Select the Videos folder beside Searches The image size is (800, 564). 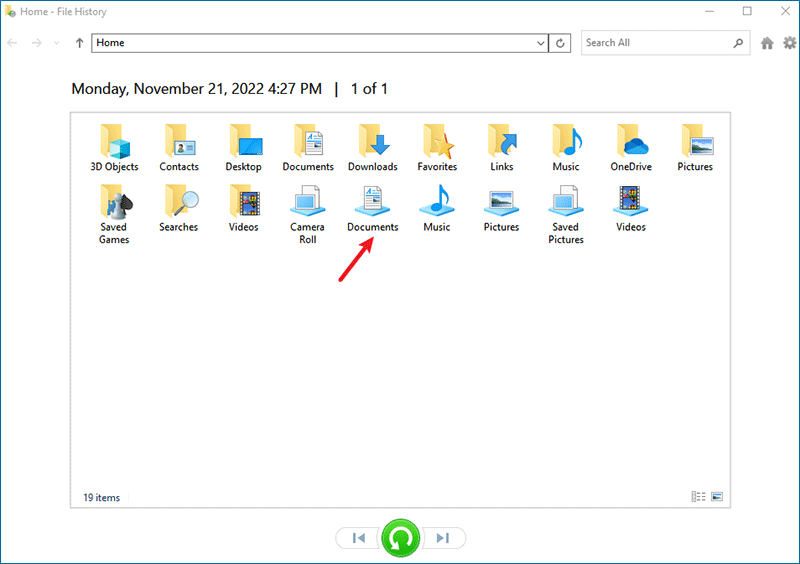[244, 208]
